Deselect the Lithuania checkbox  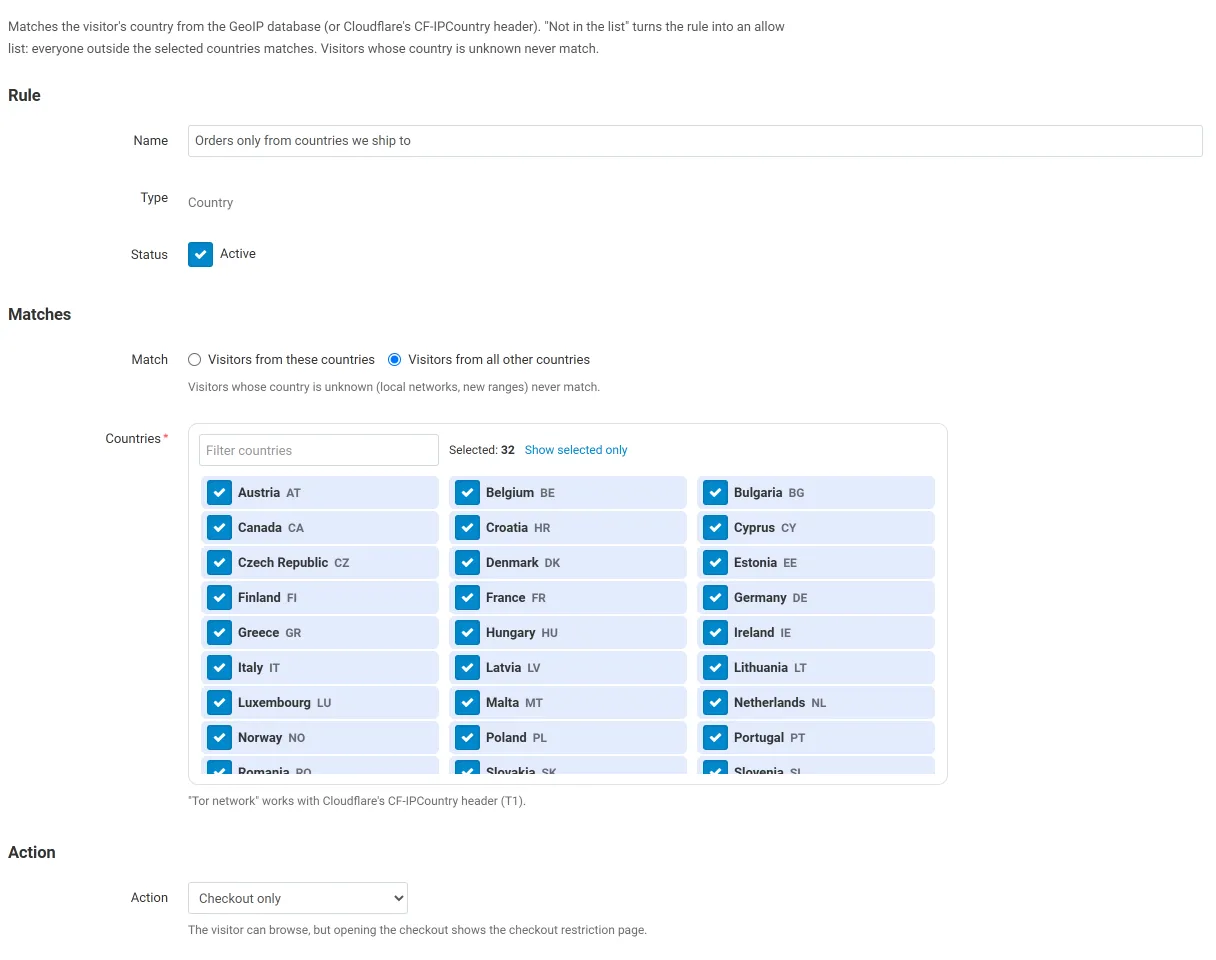click(716, 668)
